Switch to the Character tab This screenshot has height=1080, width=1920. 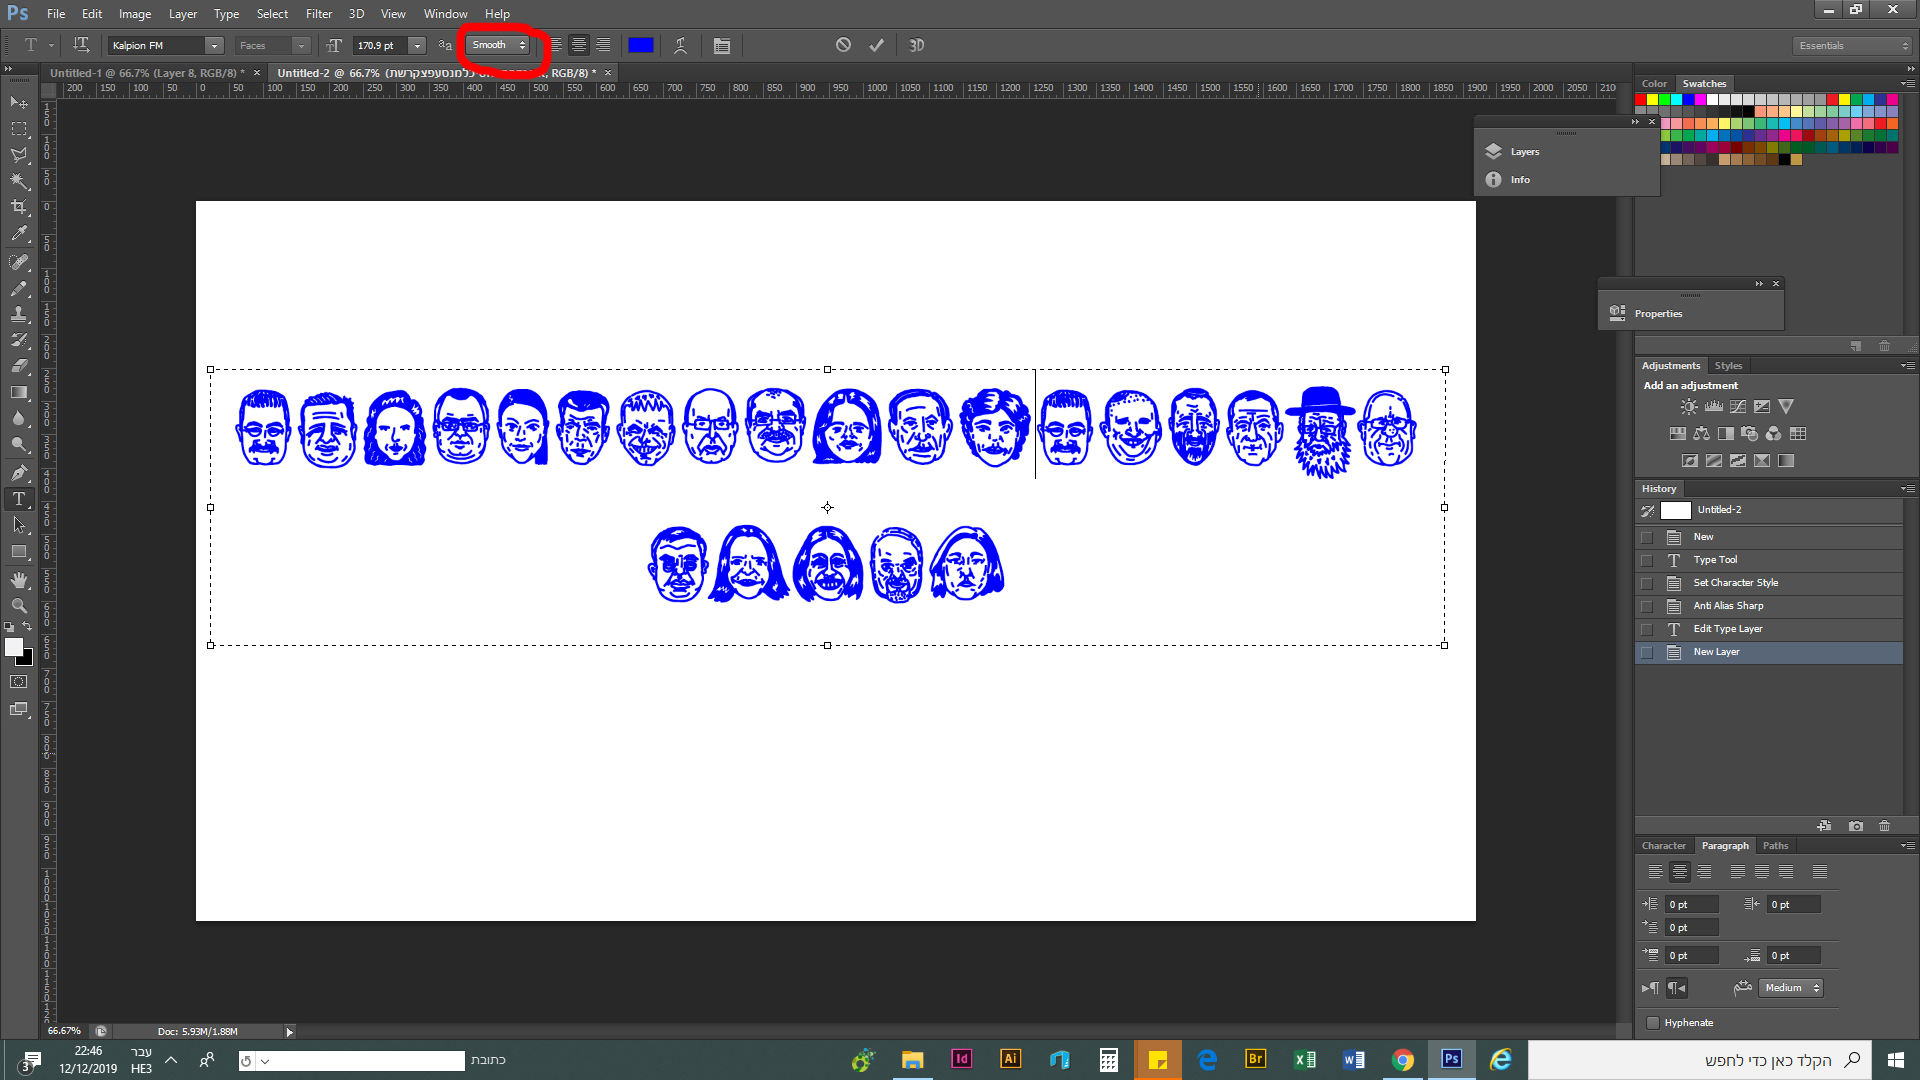(1663, 846)
